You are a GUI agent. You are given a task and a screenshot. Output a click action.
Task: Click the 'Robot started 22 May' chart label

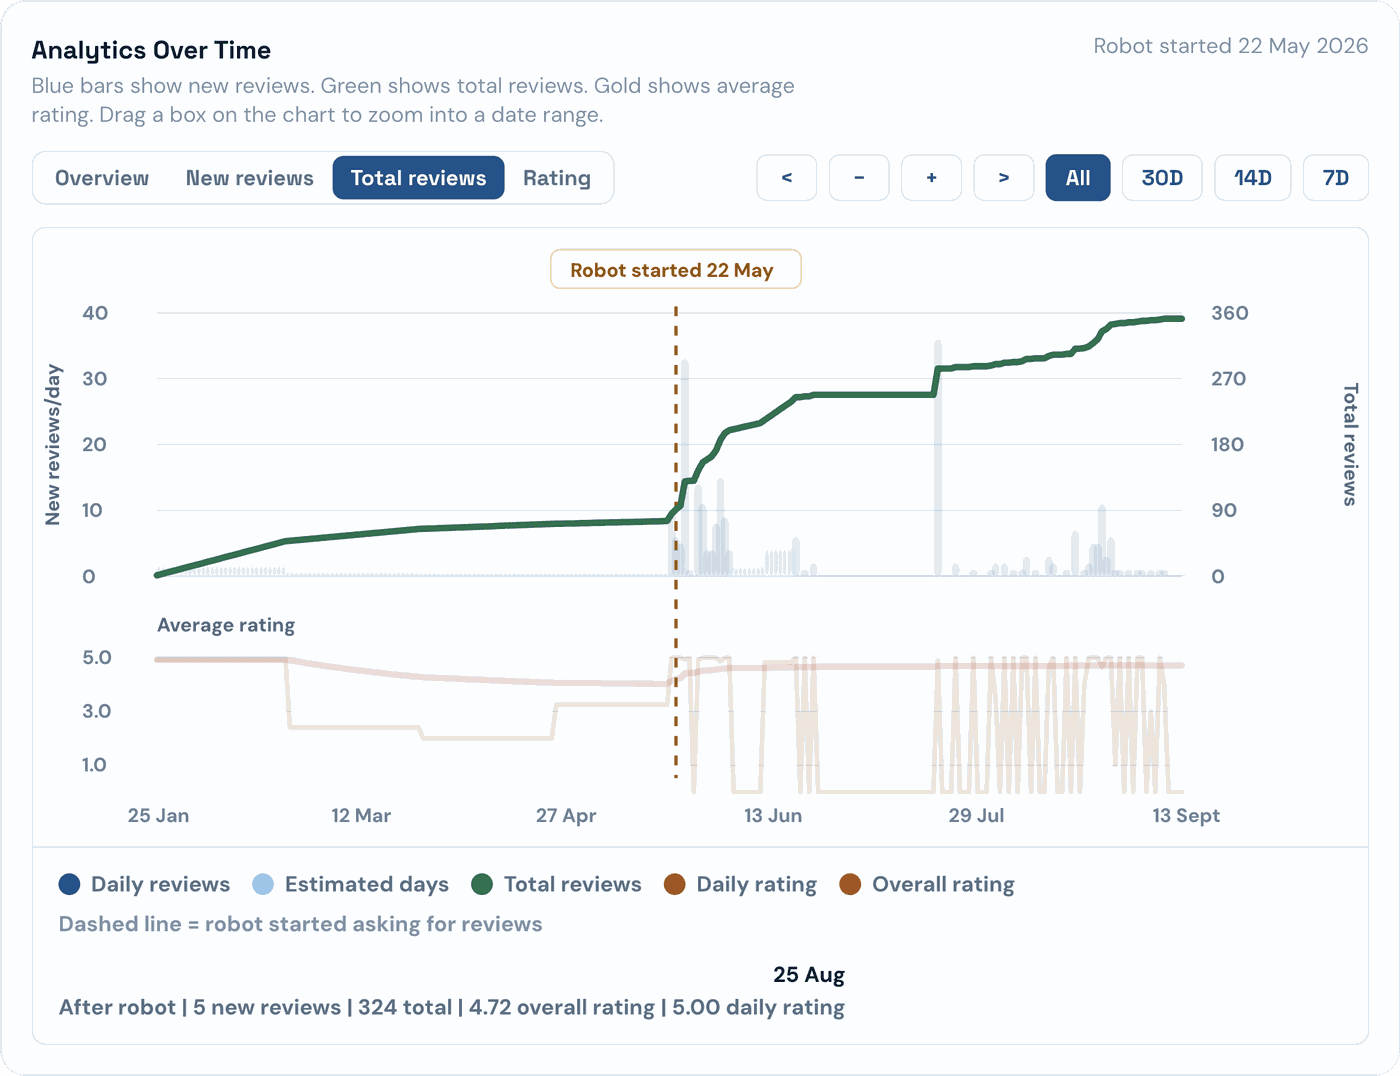click(676, 270)
